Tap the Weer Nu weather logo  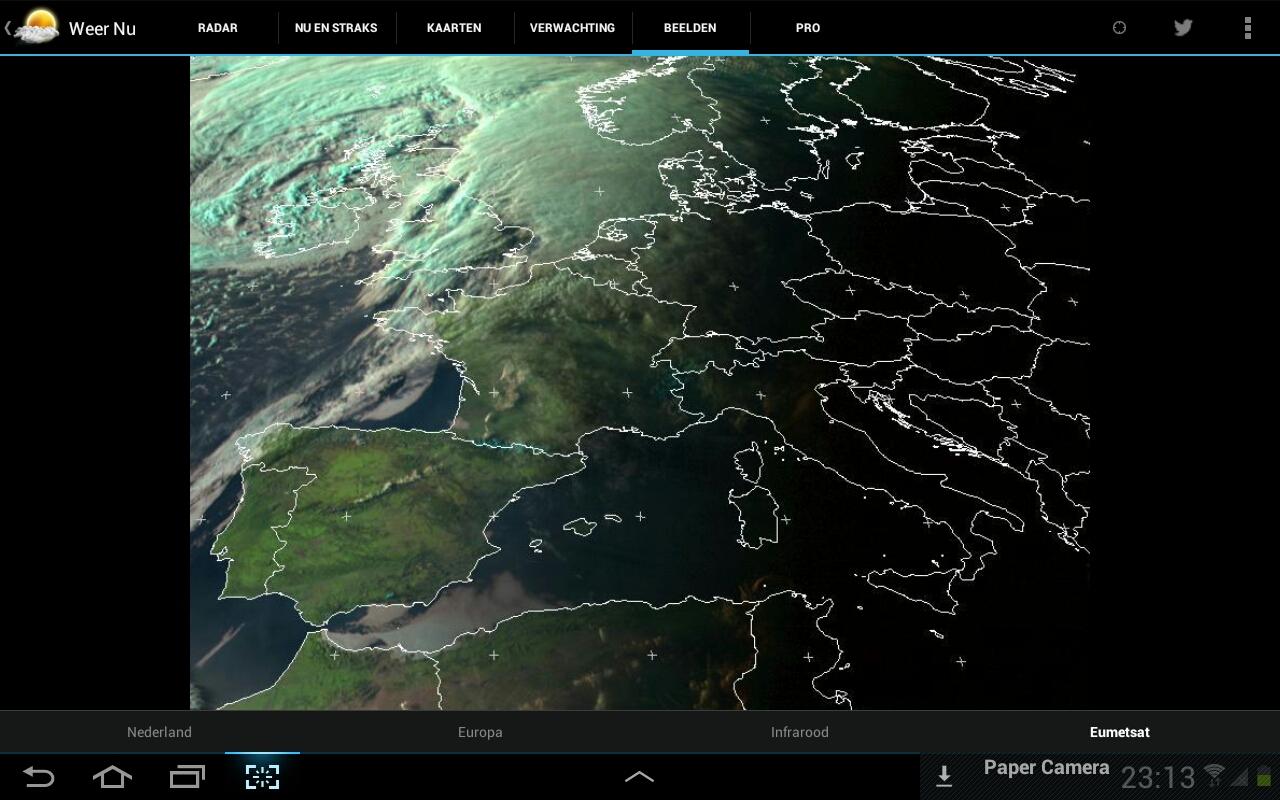click(x=38, y=27)
